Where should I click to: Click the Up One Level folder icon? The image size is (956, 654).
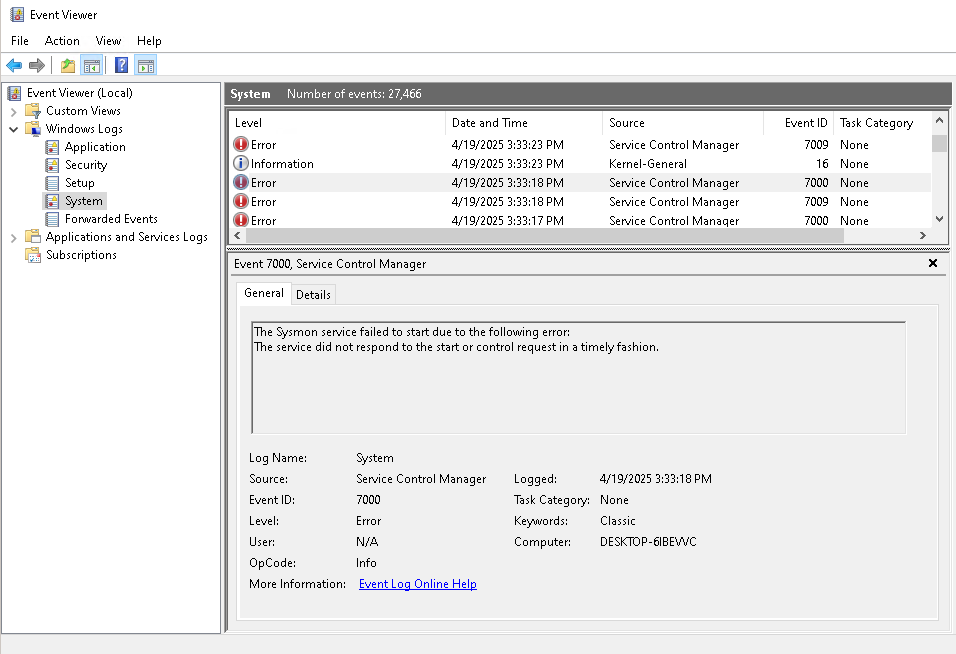tap(68, 65)
